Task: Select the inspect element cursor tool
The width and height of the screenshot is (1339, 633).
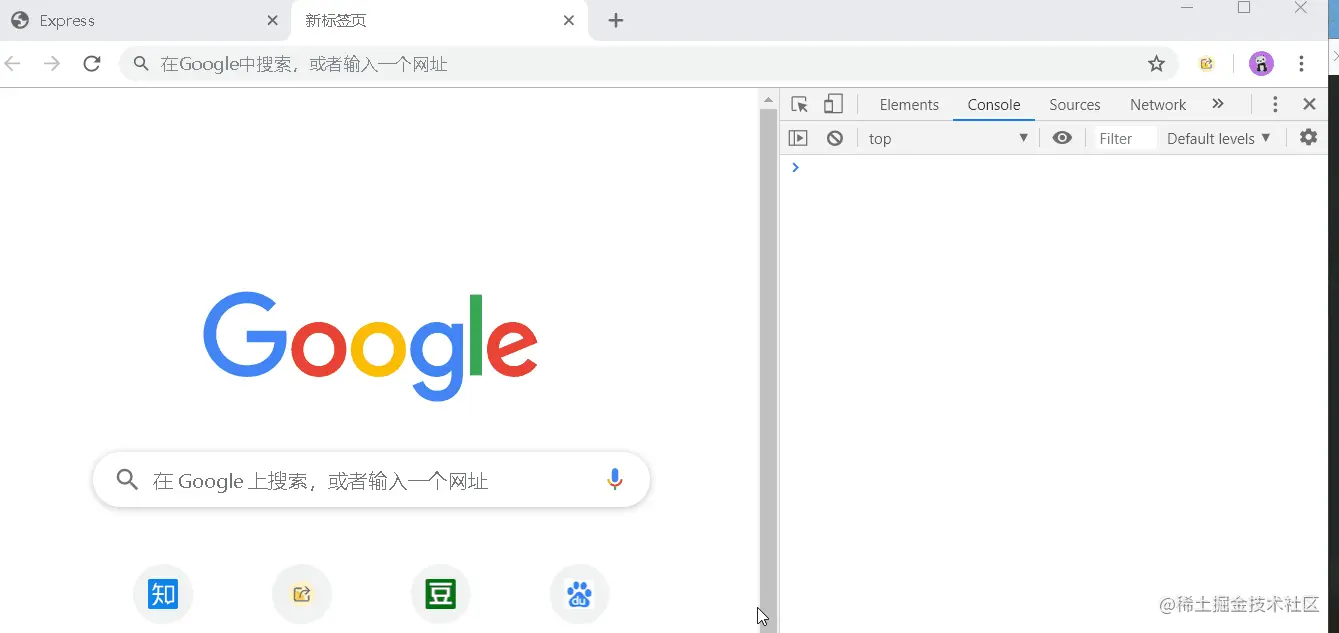Action: pyautogui.click(x=799, y=104)
